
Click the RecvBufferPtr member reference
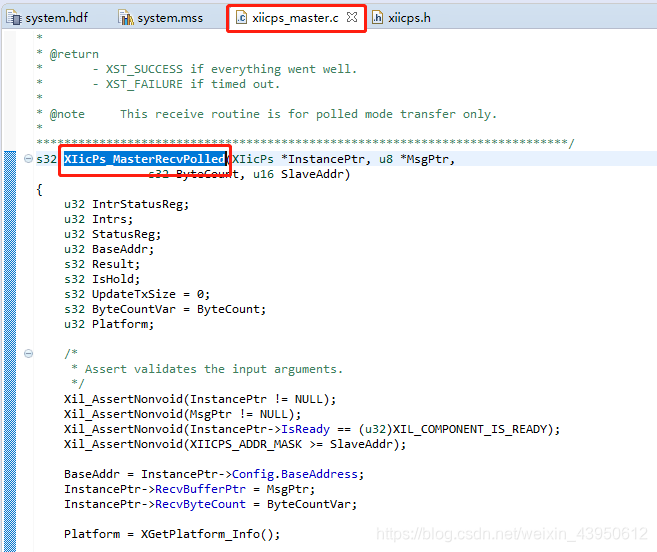point(200,489)
